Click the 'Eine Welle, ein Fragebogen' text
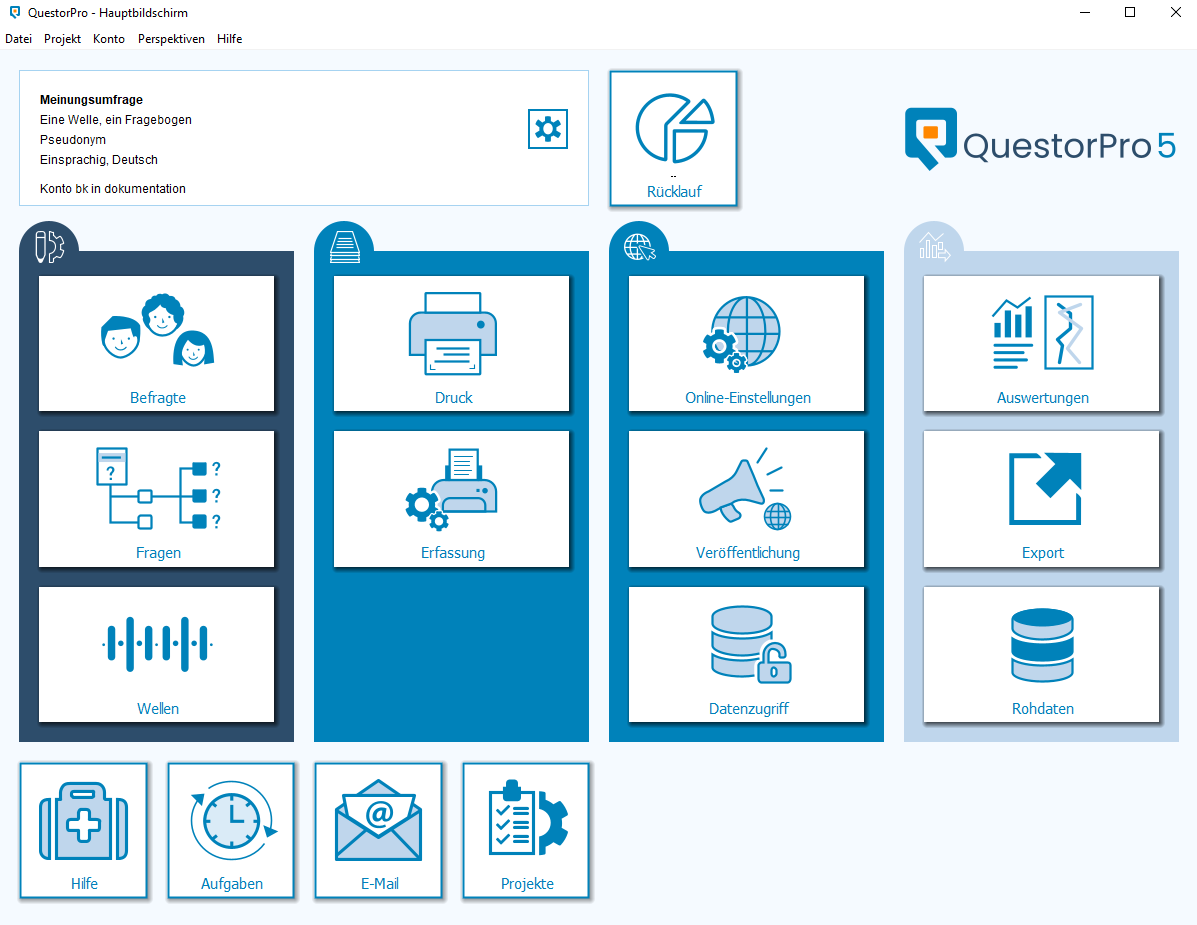Viewport: 1197px width, 925px height. 116,120
